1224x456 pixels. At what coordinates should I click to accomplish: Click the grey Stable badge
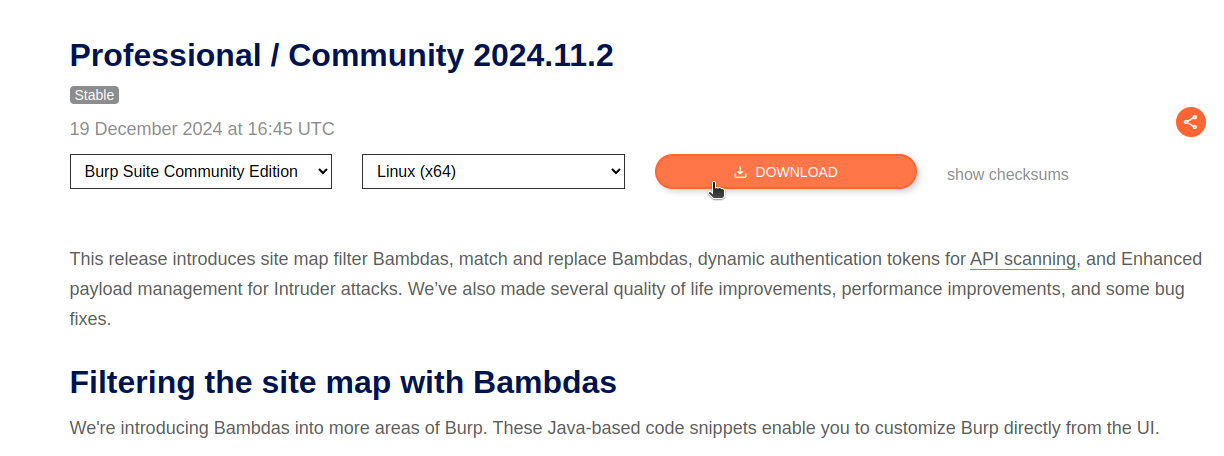click(x=95, y=95)
